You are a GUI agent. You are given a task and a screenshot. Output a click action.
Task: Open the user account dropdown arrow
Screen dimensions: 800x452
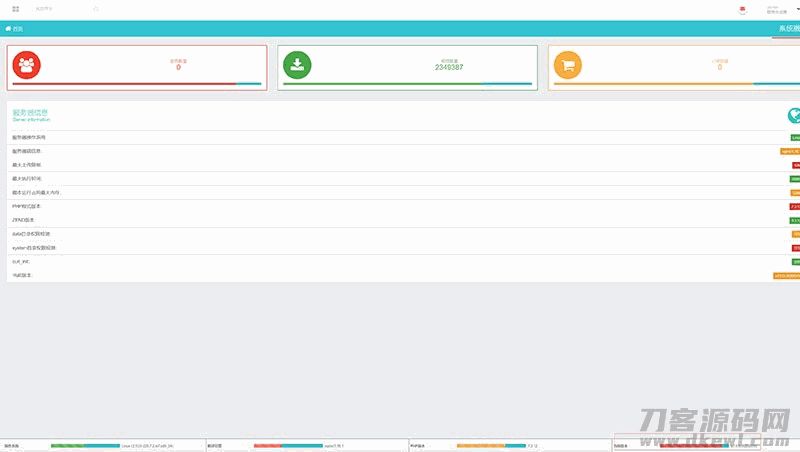[x=797, y=9]
